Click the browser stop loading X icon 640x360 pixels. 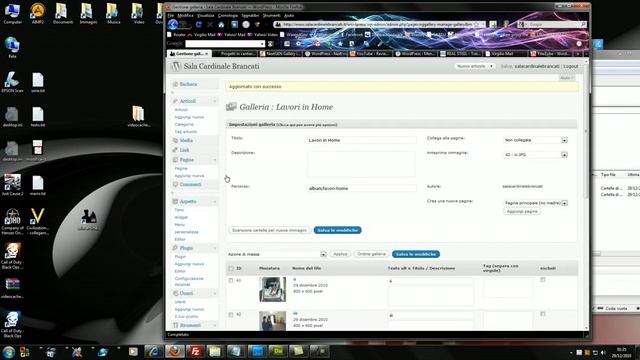point(210,24)
